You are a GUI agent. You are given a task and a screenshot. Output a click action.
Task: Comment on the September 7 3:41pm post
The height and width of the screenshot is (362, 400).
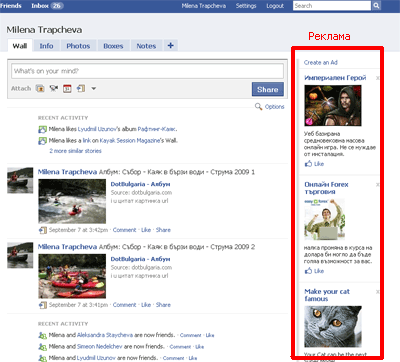[124, 305]
